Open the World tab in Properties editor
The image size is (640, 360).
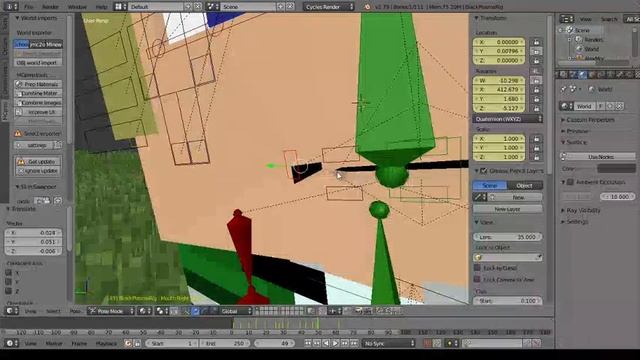[582, 74]
